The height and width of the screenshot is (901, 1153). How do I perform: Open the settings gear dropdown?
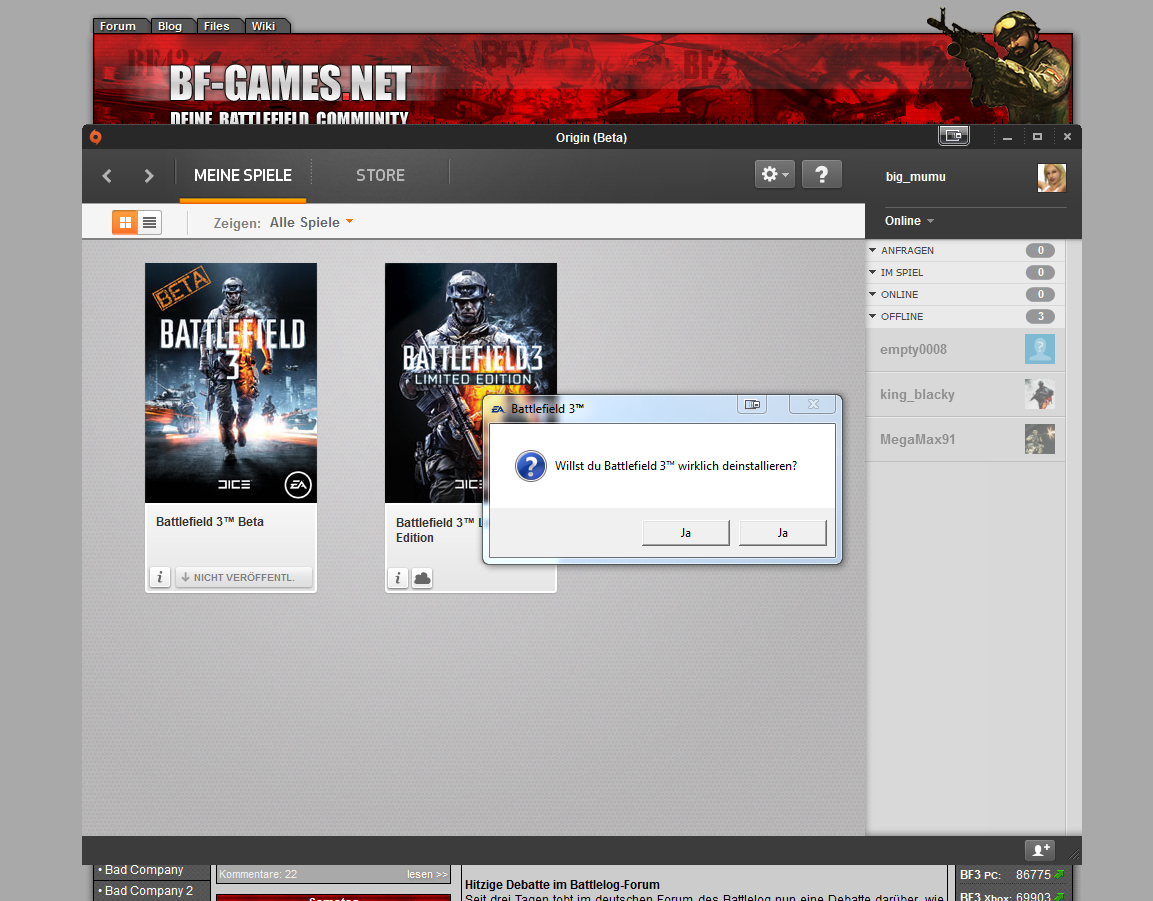pos(774,174)
